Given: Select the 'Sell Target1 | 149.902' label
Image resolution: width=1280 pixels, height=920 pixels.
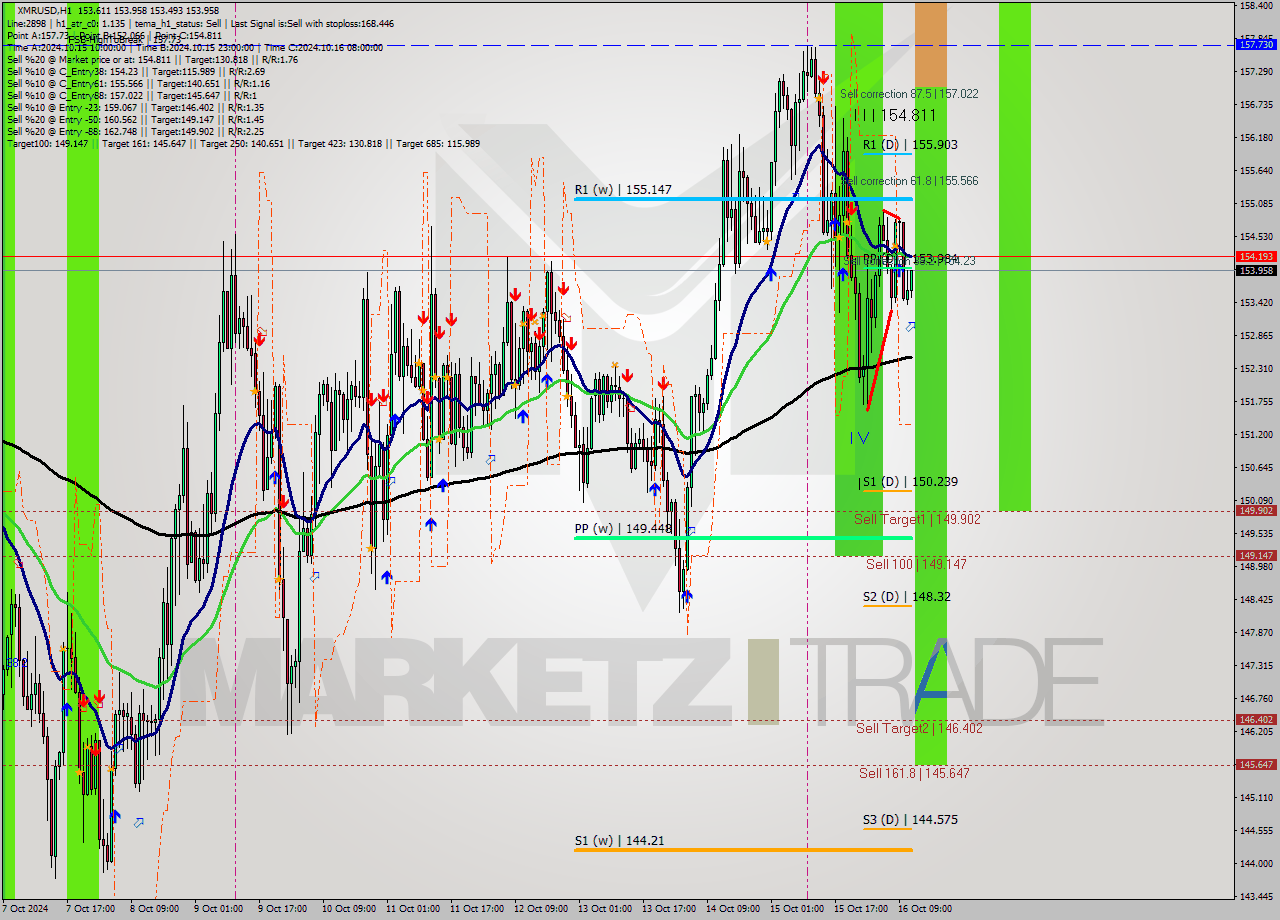Looking at the screenshot, I should pyautogui.click(x=917, y=520).
